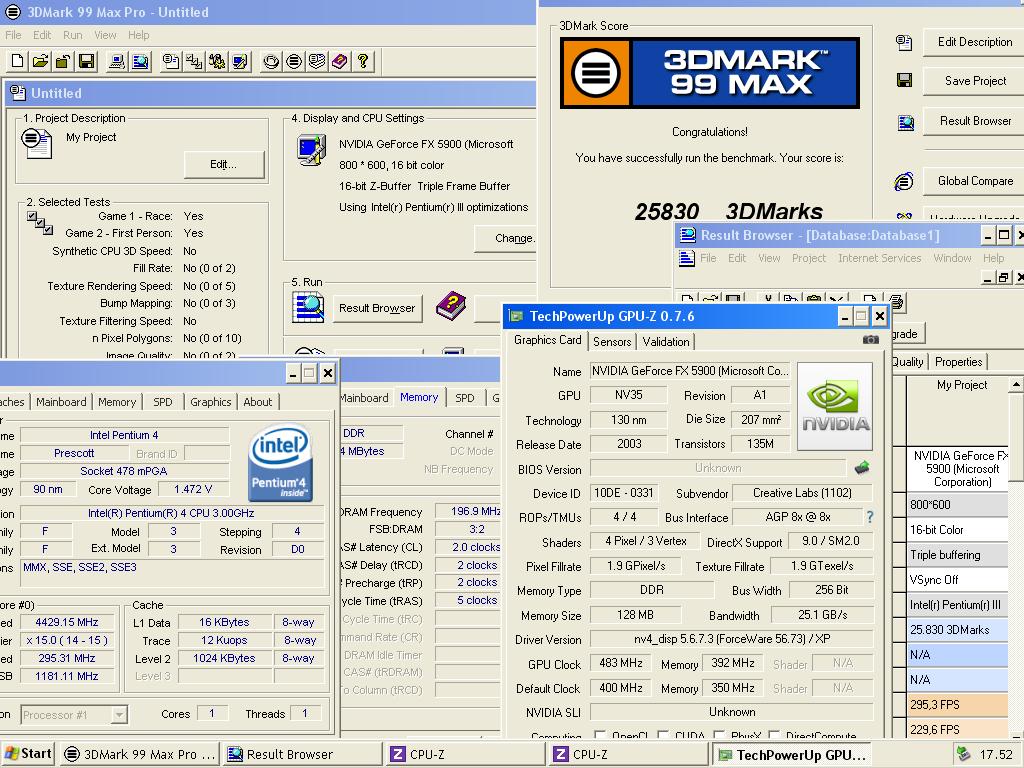Click the floppy icon beside Save Project

point(904,80)
